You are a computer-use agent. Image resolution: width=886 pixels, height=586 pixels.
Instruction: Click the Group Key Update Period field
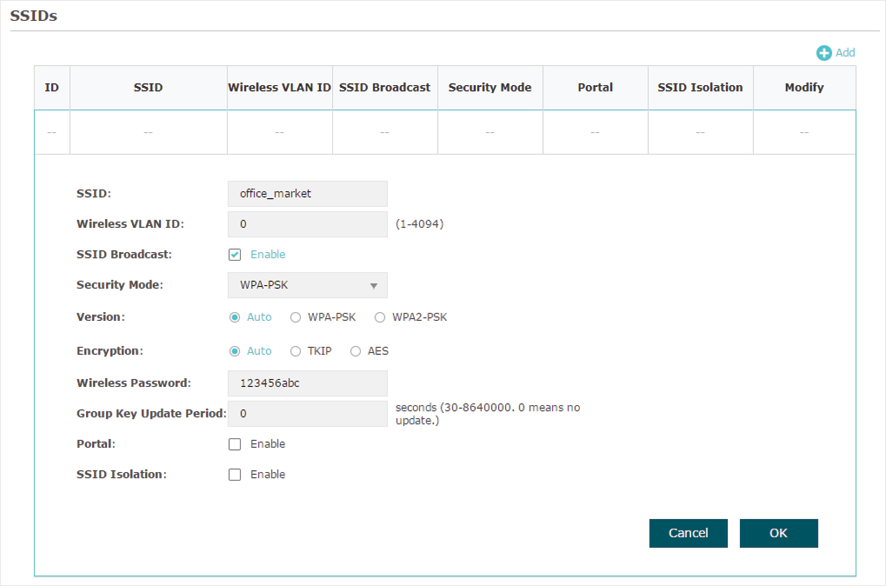coord(307,414)
